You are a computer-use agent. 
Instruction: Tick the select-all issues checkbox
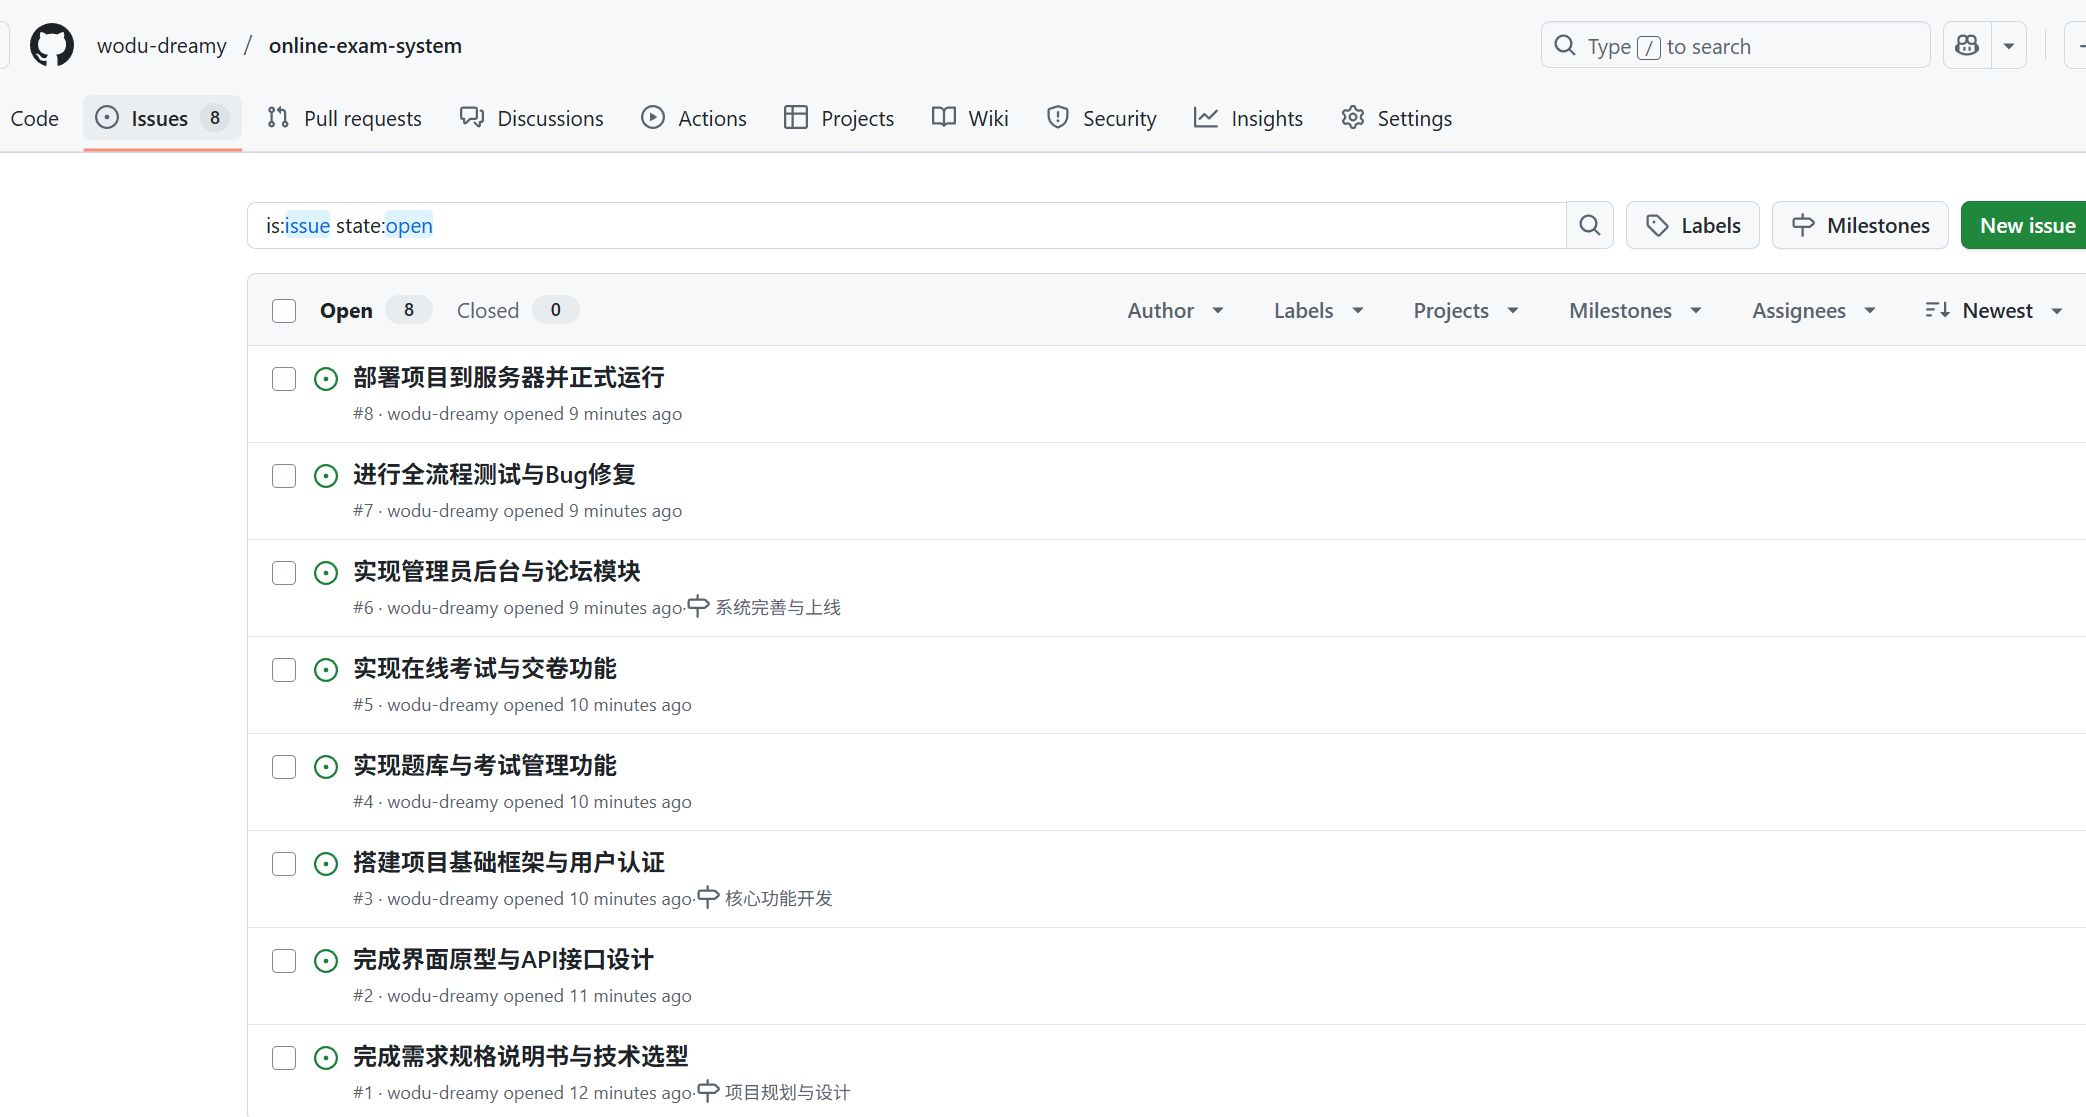click(x=284, y=311)
